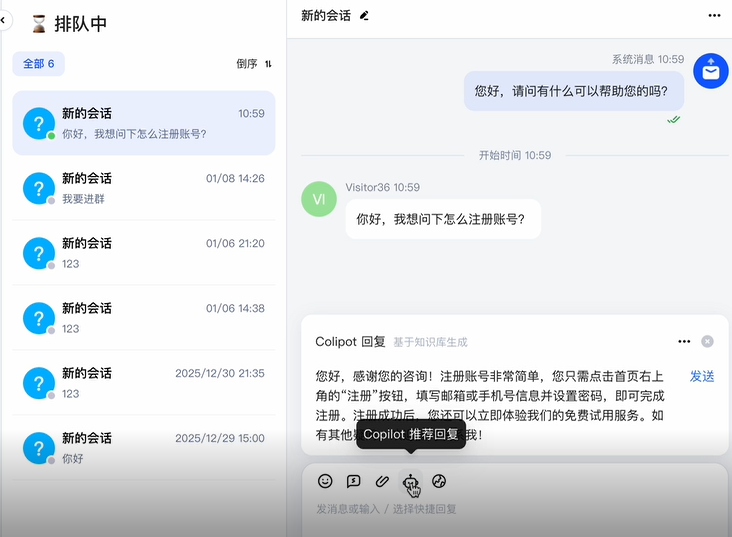Image resolution: width=732 pixels, height=537 pixels.
Task: Open more options in chat header
Action: pyautogui.click(x=714, y=16)
